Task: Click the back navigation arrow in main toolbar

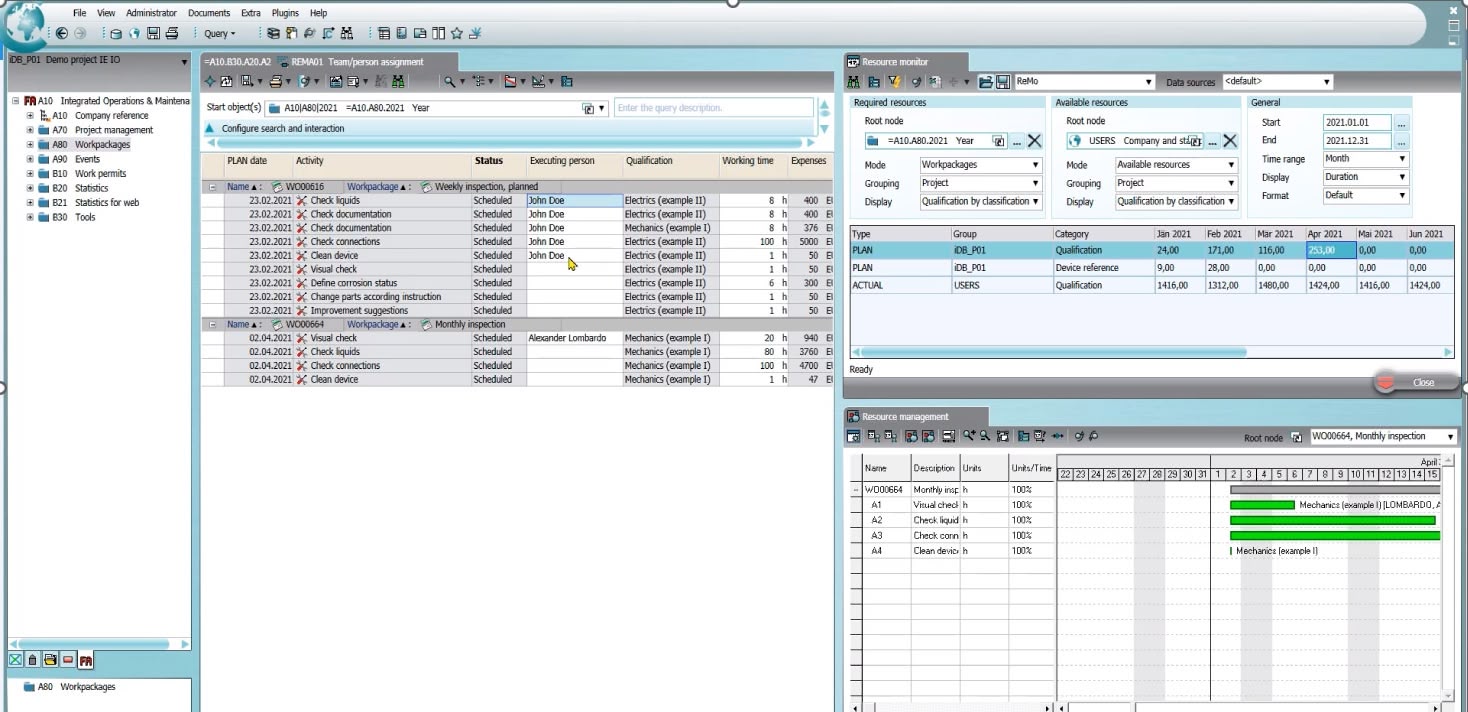Action: 62,33
